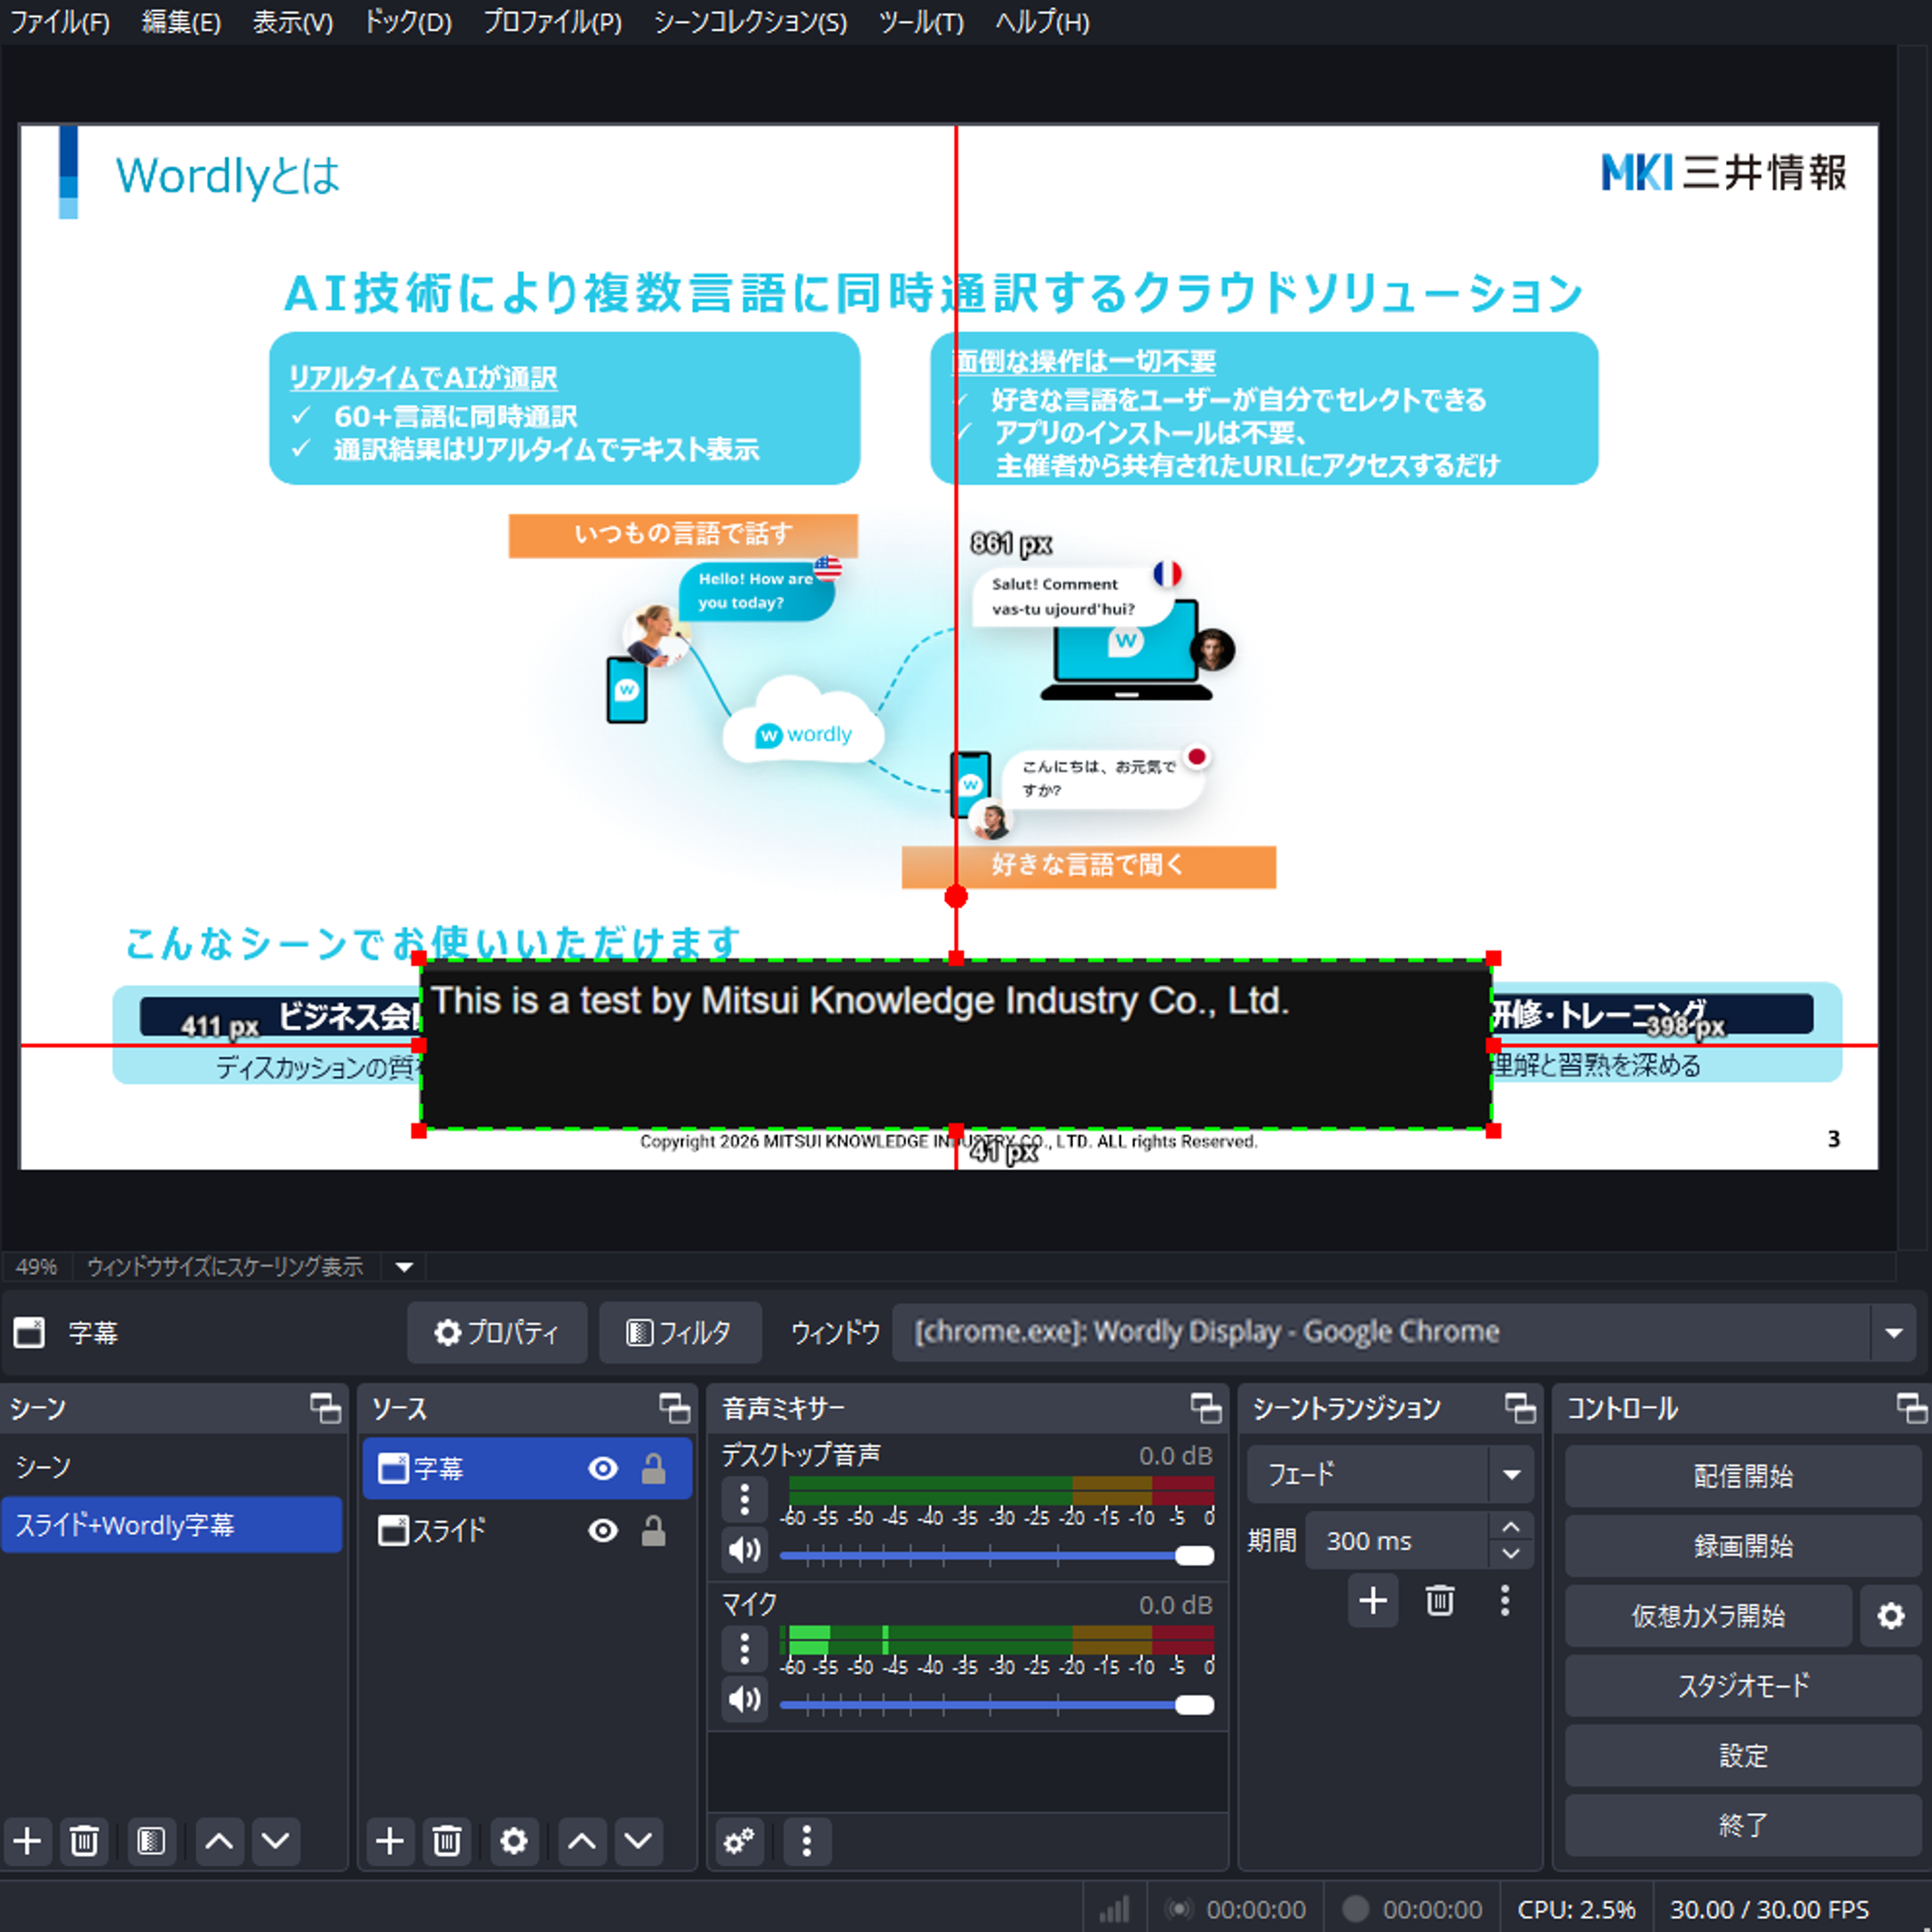Viewport: 1932px width, 1932px height.
Task: Toggle lock on 字幕 source
Action: tap(653, 1468)
